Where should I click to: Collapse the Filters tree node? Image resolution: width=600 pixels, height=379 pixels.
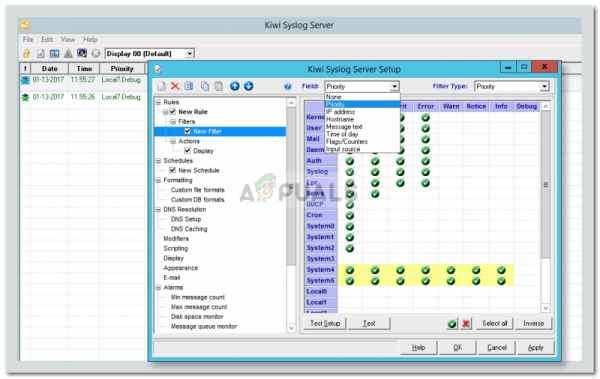coord(173,122)
